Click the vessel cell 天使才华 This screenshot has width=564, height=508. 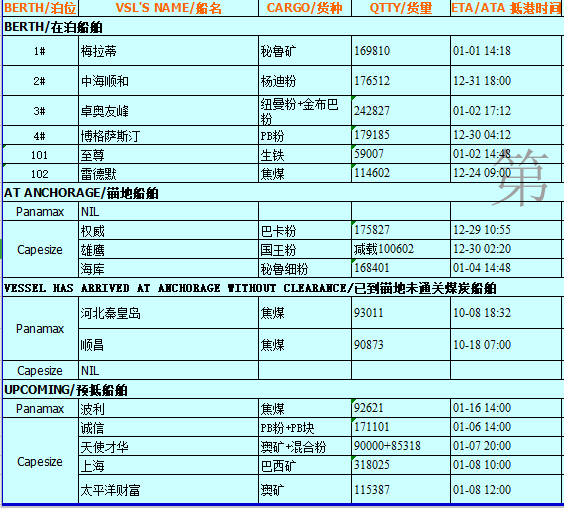click(x=168, y=446)
